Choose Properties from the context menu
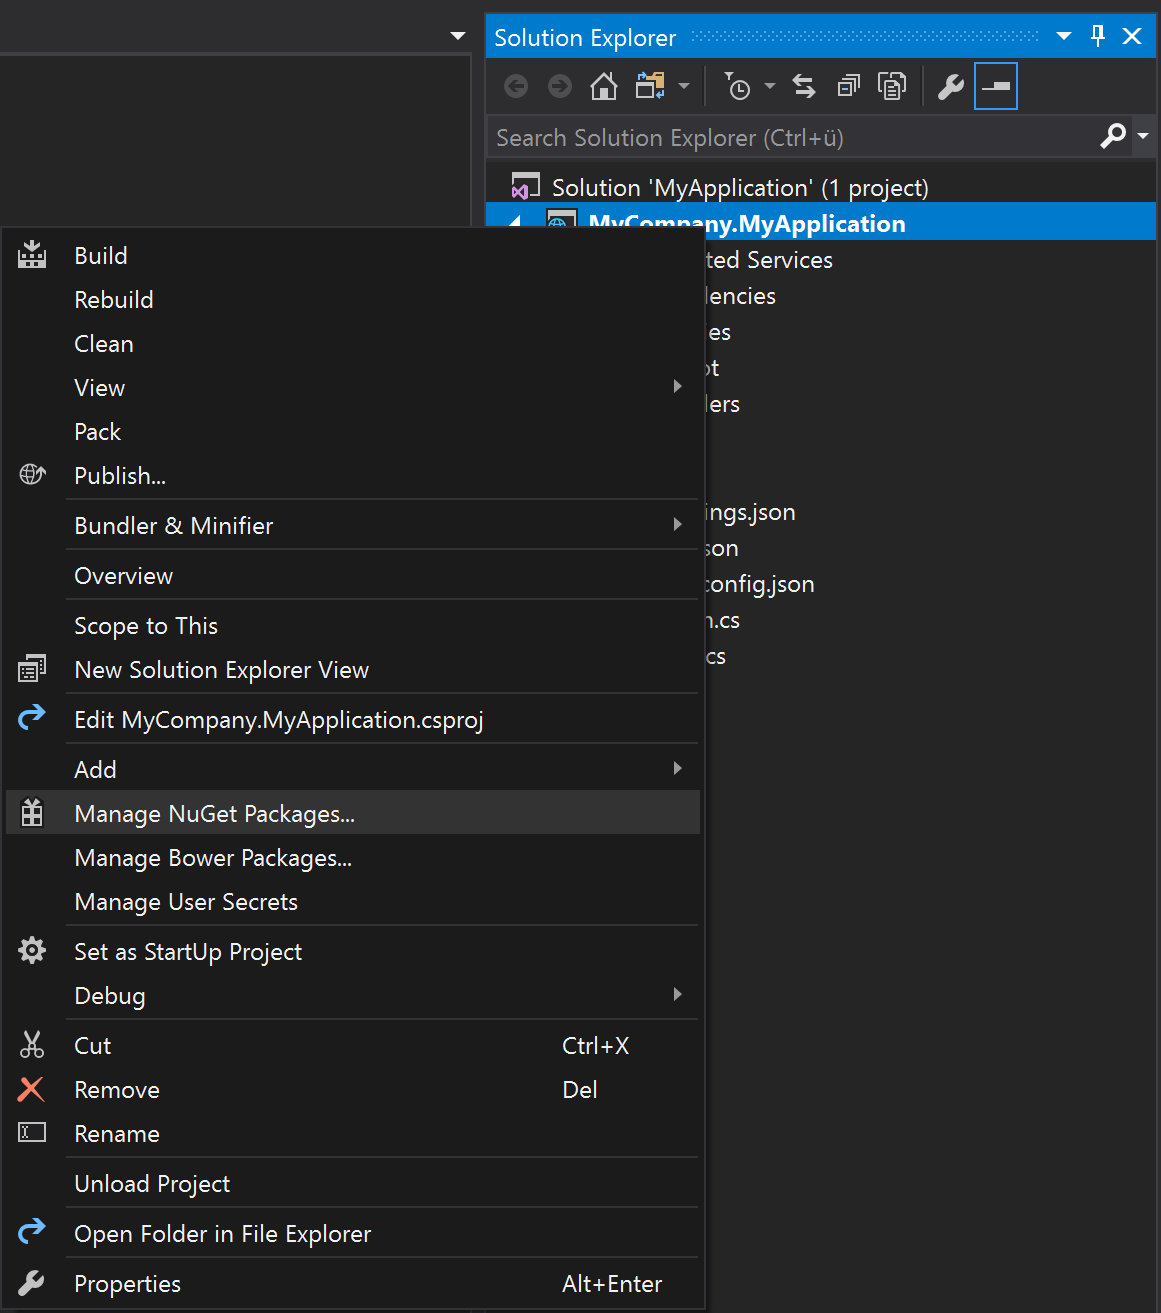This screenshot has height=1313, width=1161. 128,1284
